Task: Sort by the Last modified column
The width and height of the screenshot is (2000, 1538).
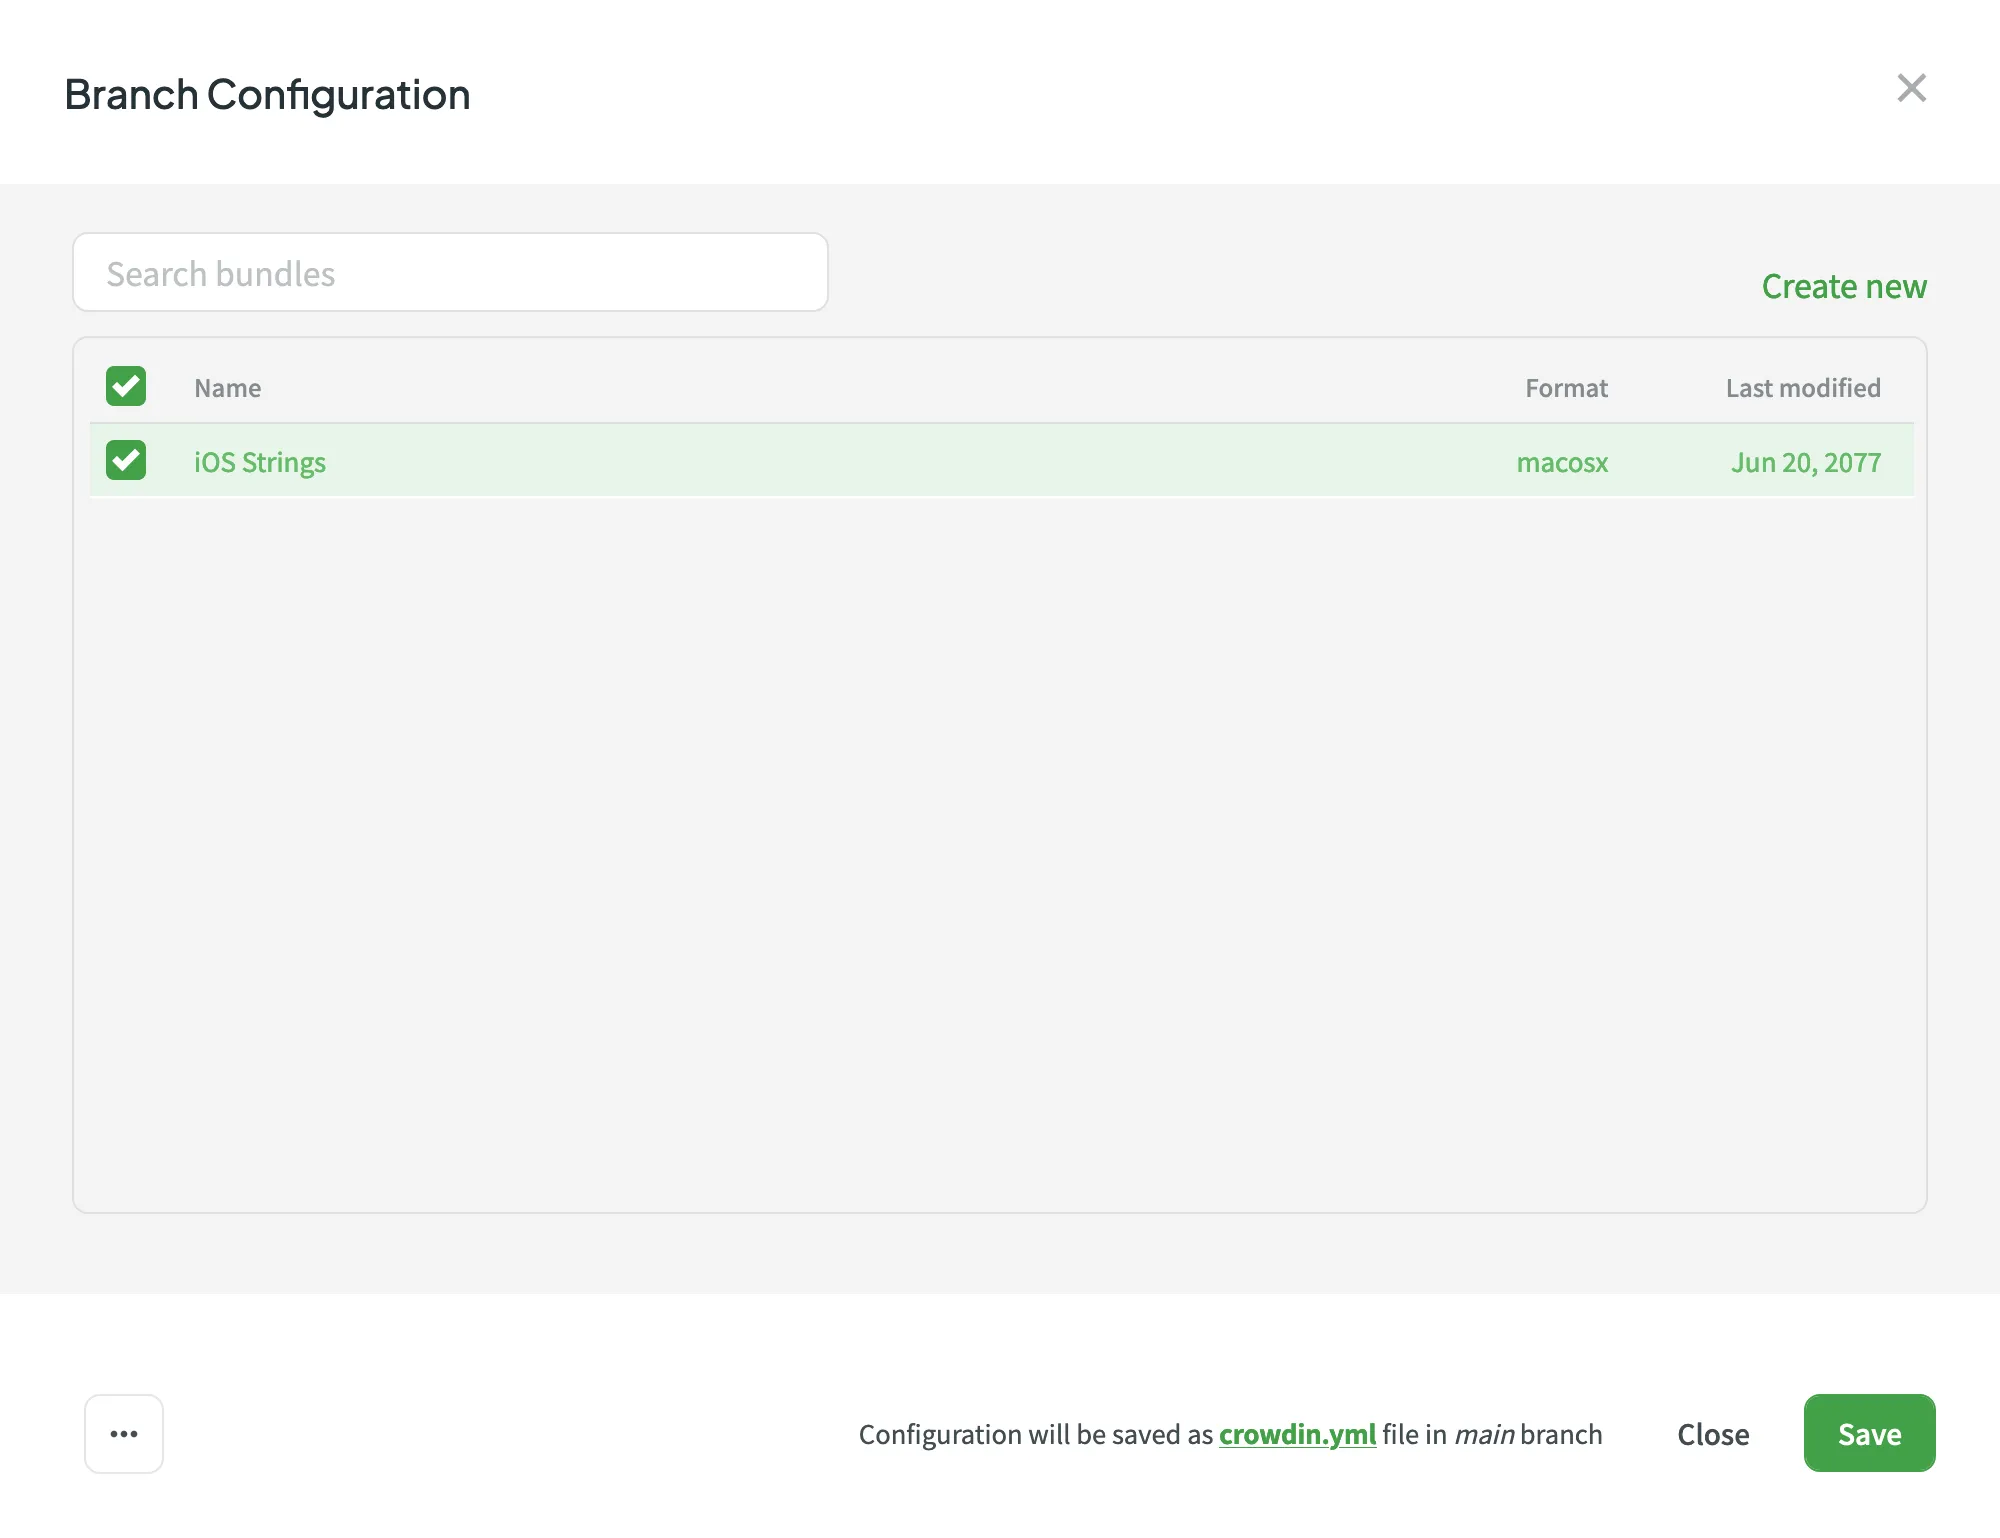Action: tap(1802, 388)
